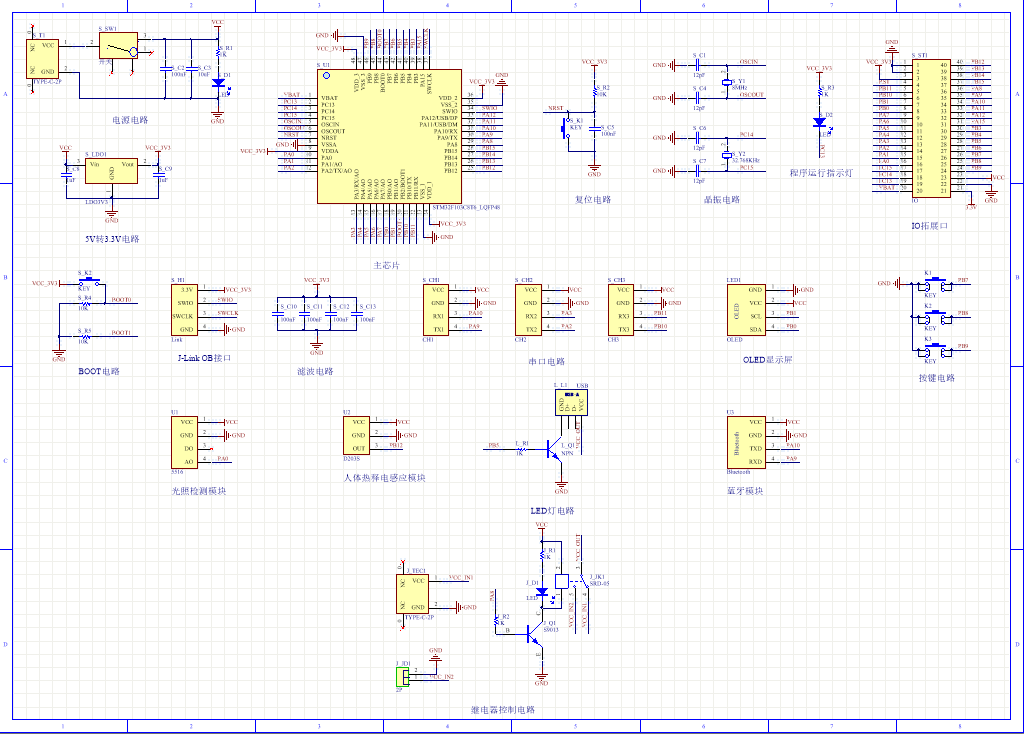Click the 串口电路 section label
Viewport: 1024px width, 734px height.
pos(547,362)
